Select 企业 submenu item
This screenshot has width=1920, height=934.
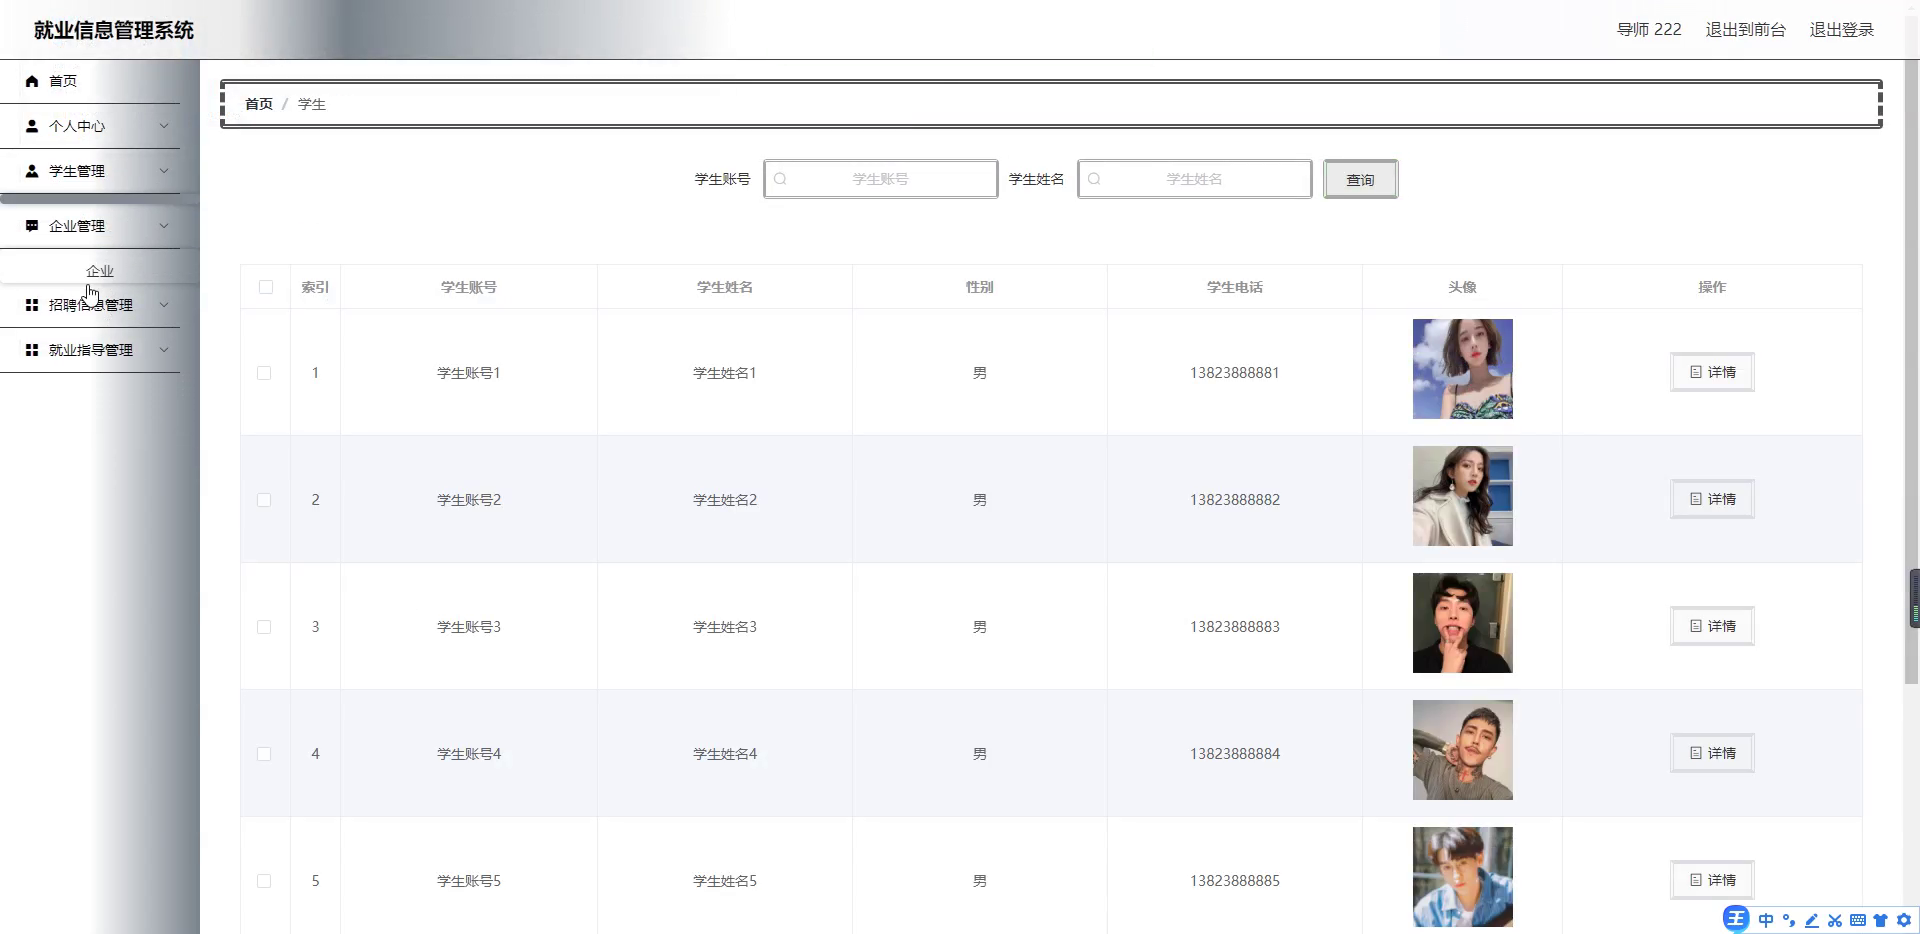[x=100, y=271]
